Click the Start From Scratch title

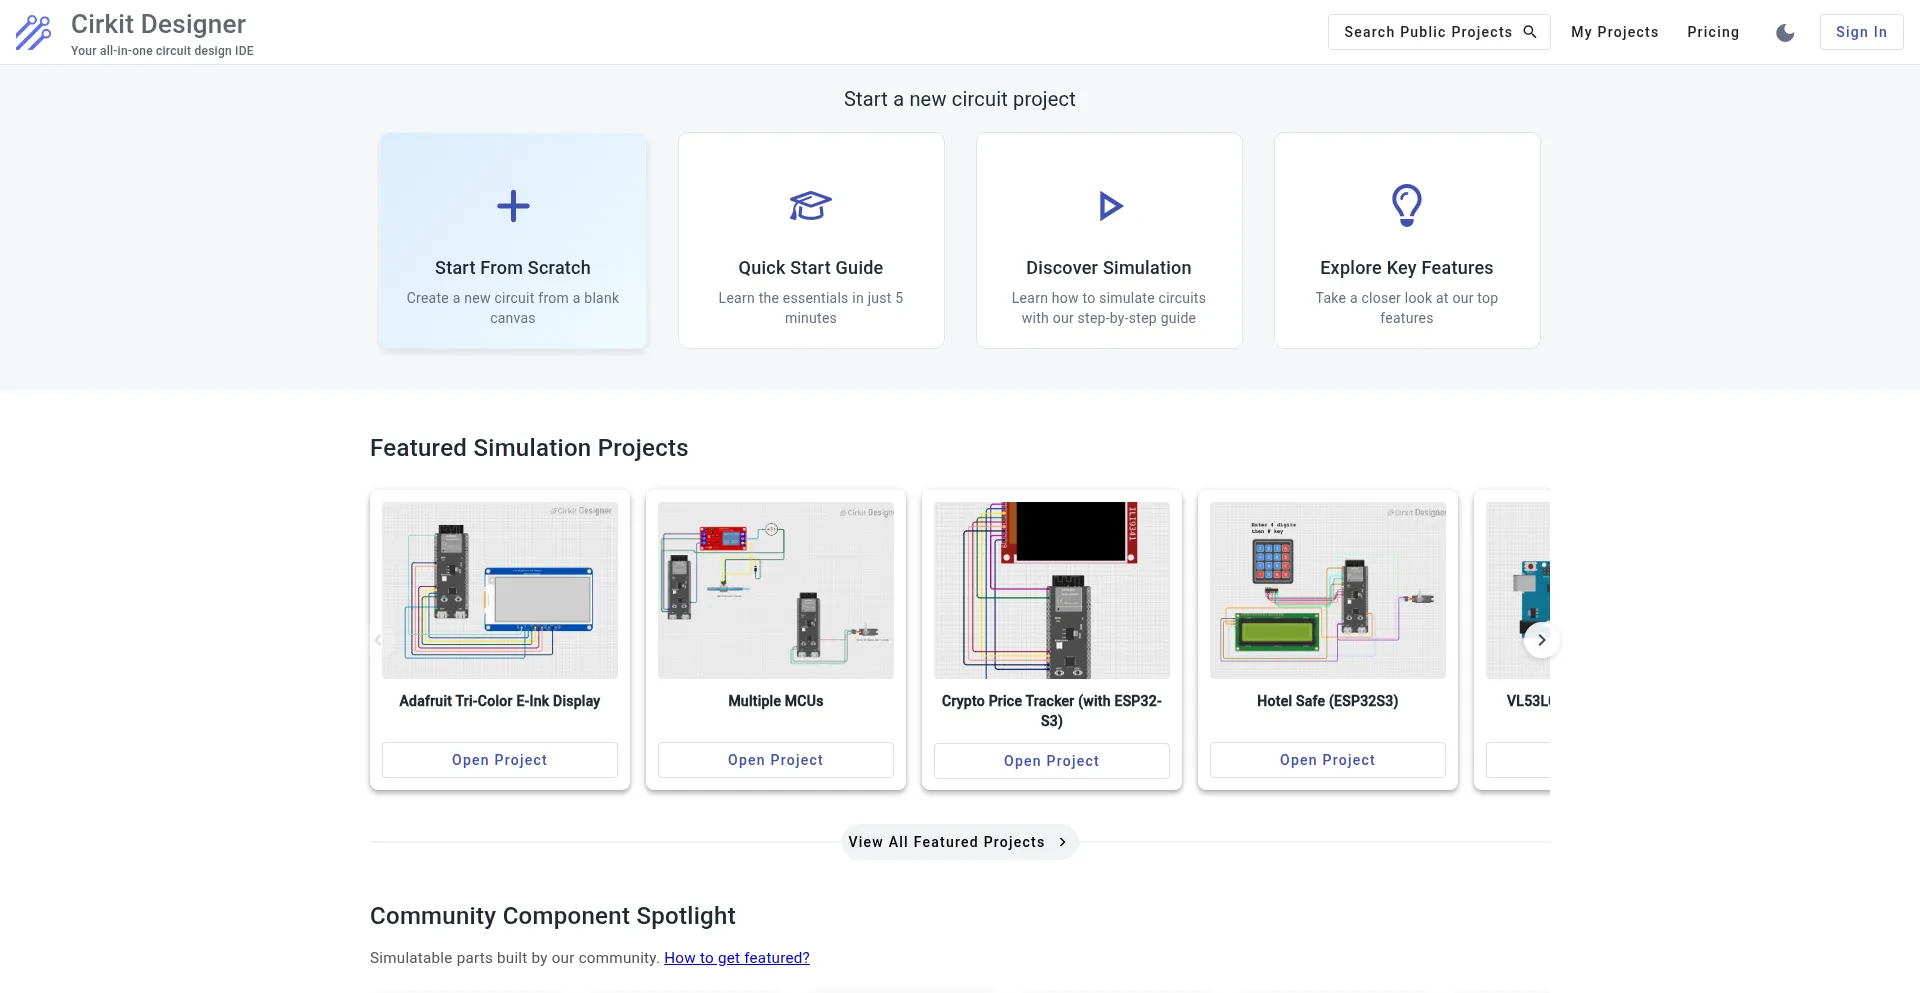(x=513, y=268)
